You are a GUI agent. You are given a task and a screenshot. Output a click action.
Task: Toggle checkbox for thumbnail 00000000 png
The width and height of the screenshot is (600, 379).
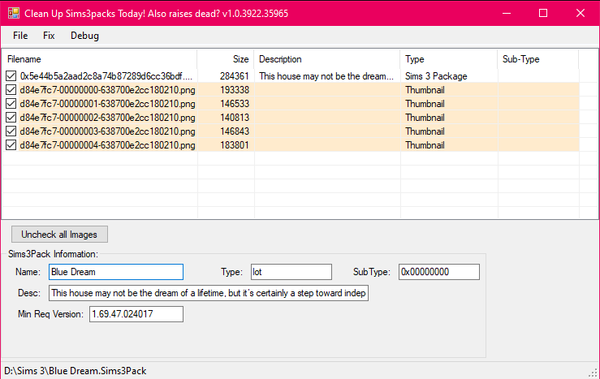pos(11,90)
